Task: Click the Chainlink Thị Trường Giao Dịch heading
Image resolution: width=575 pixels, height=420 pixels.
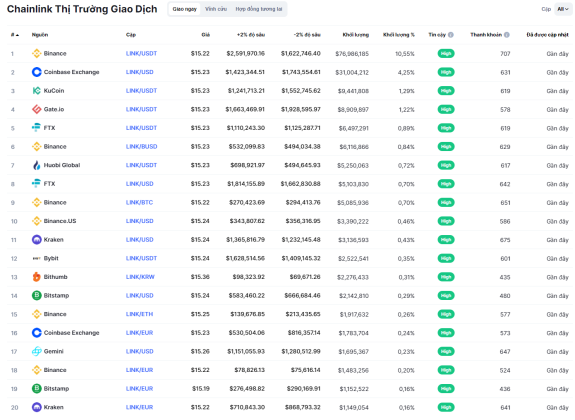Action: click(x=82, y=9)
